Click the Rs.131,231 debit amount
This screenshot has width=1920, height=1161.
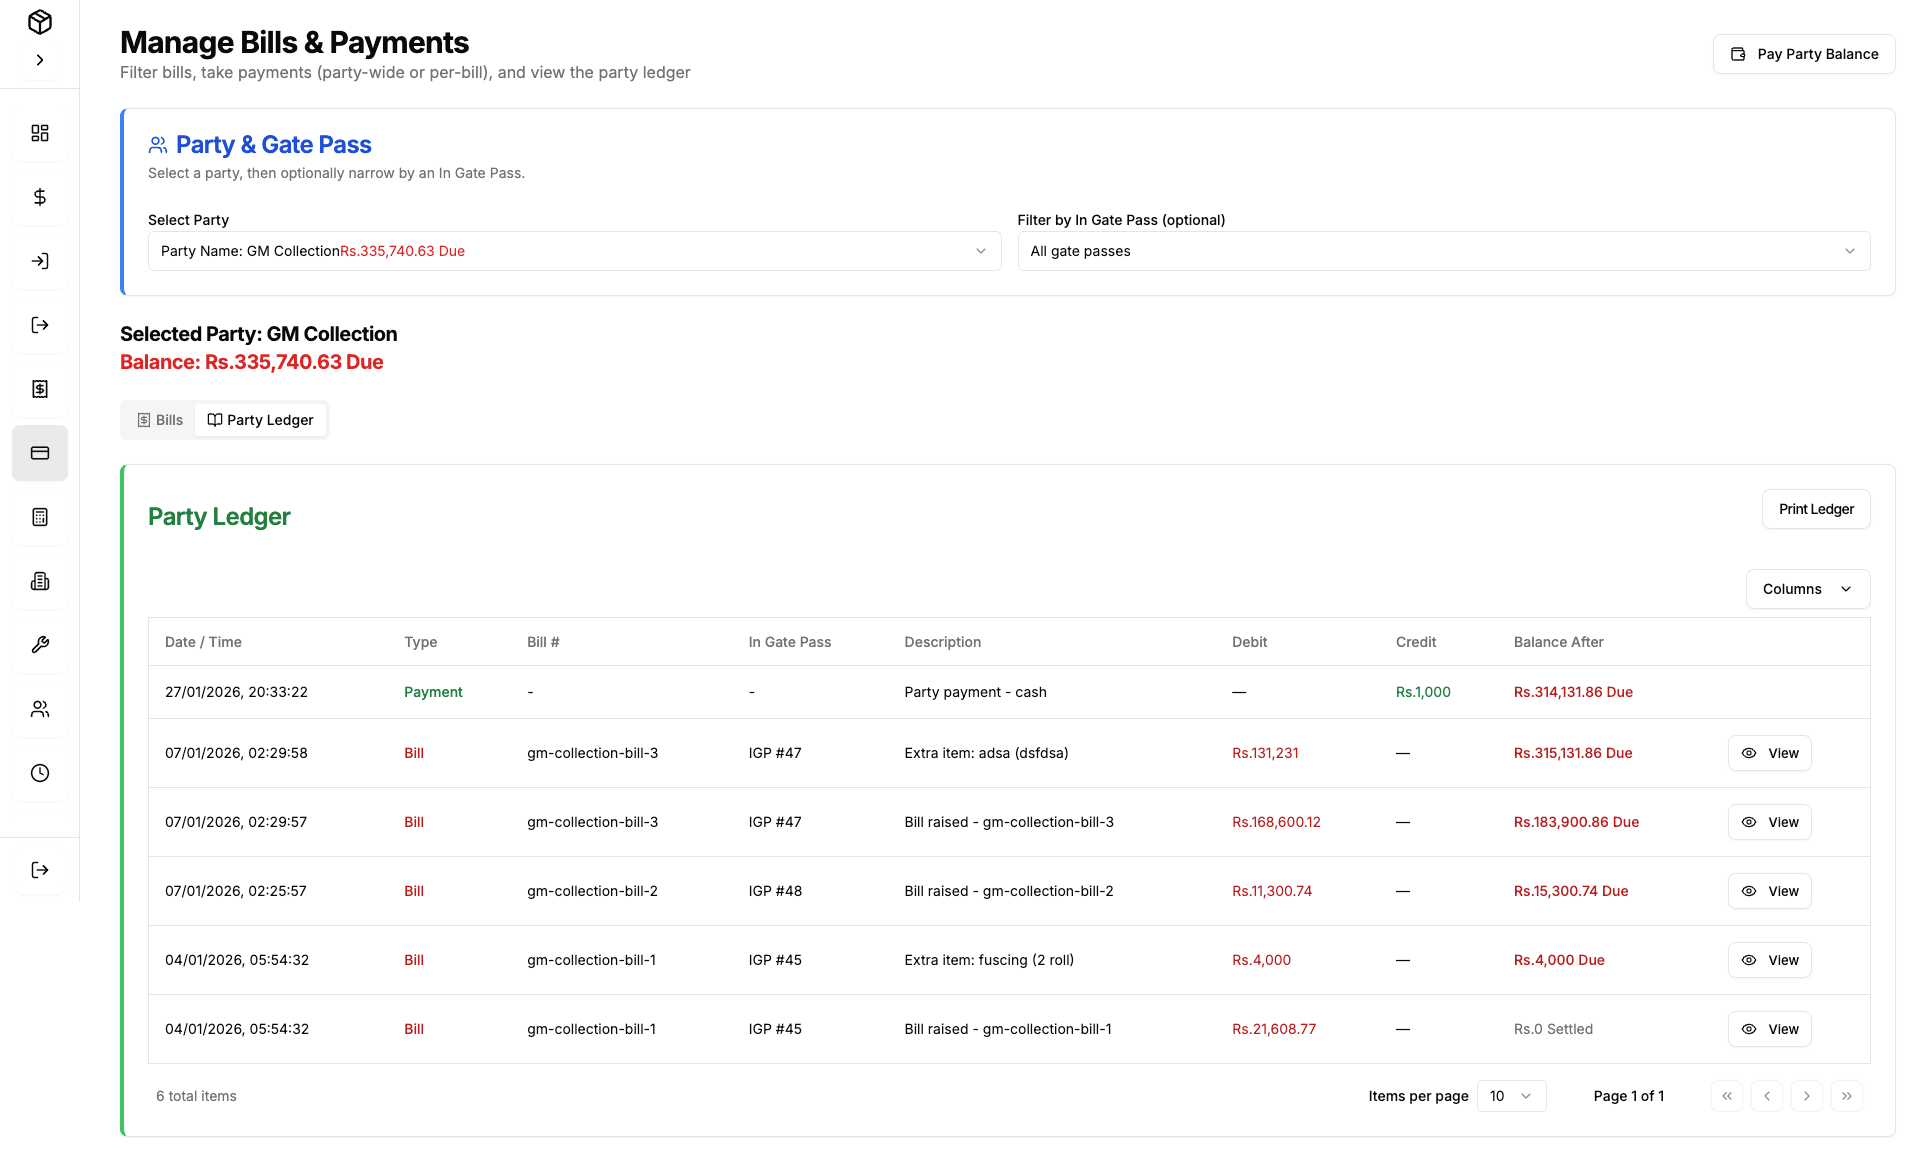[x=1265, y=753]
